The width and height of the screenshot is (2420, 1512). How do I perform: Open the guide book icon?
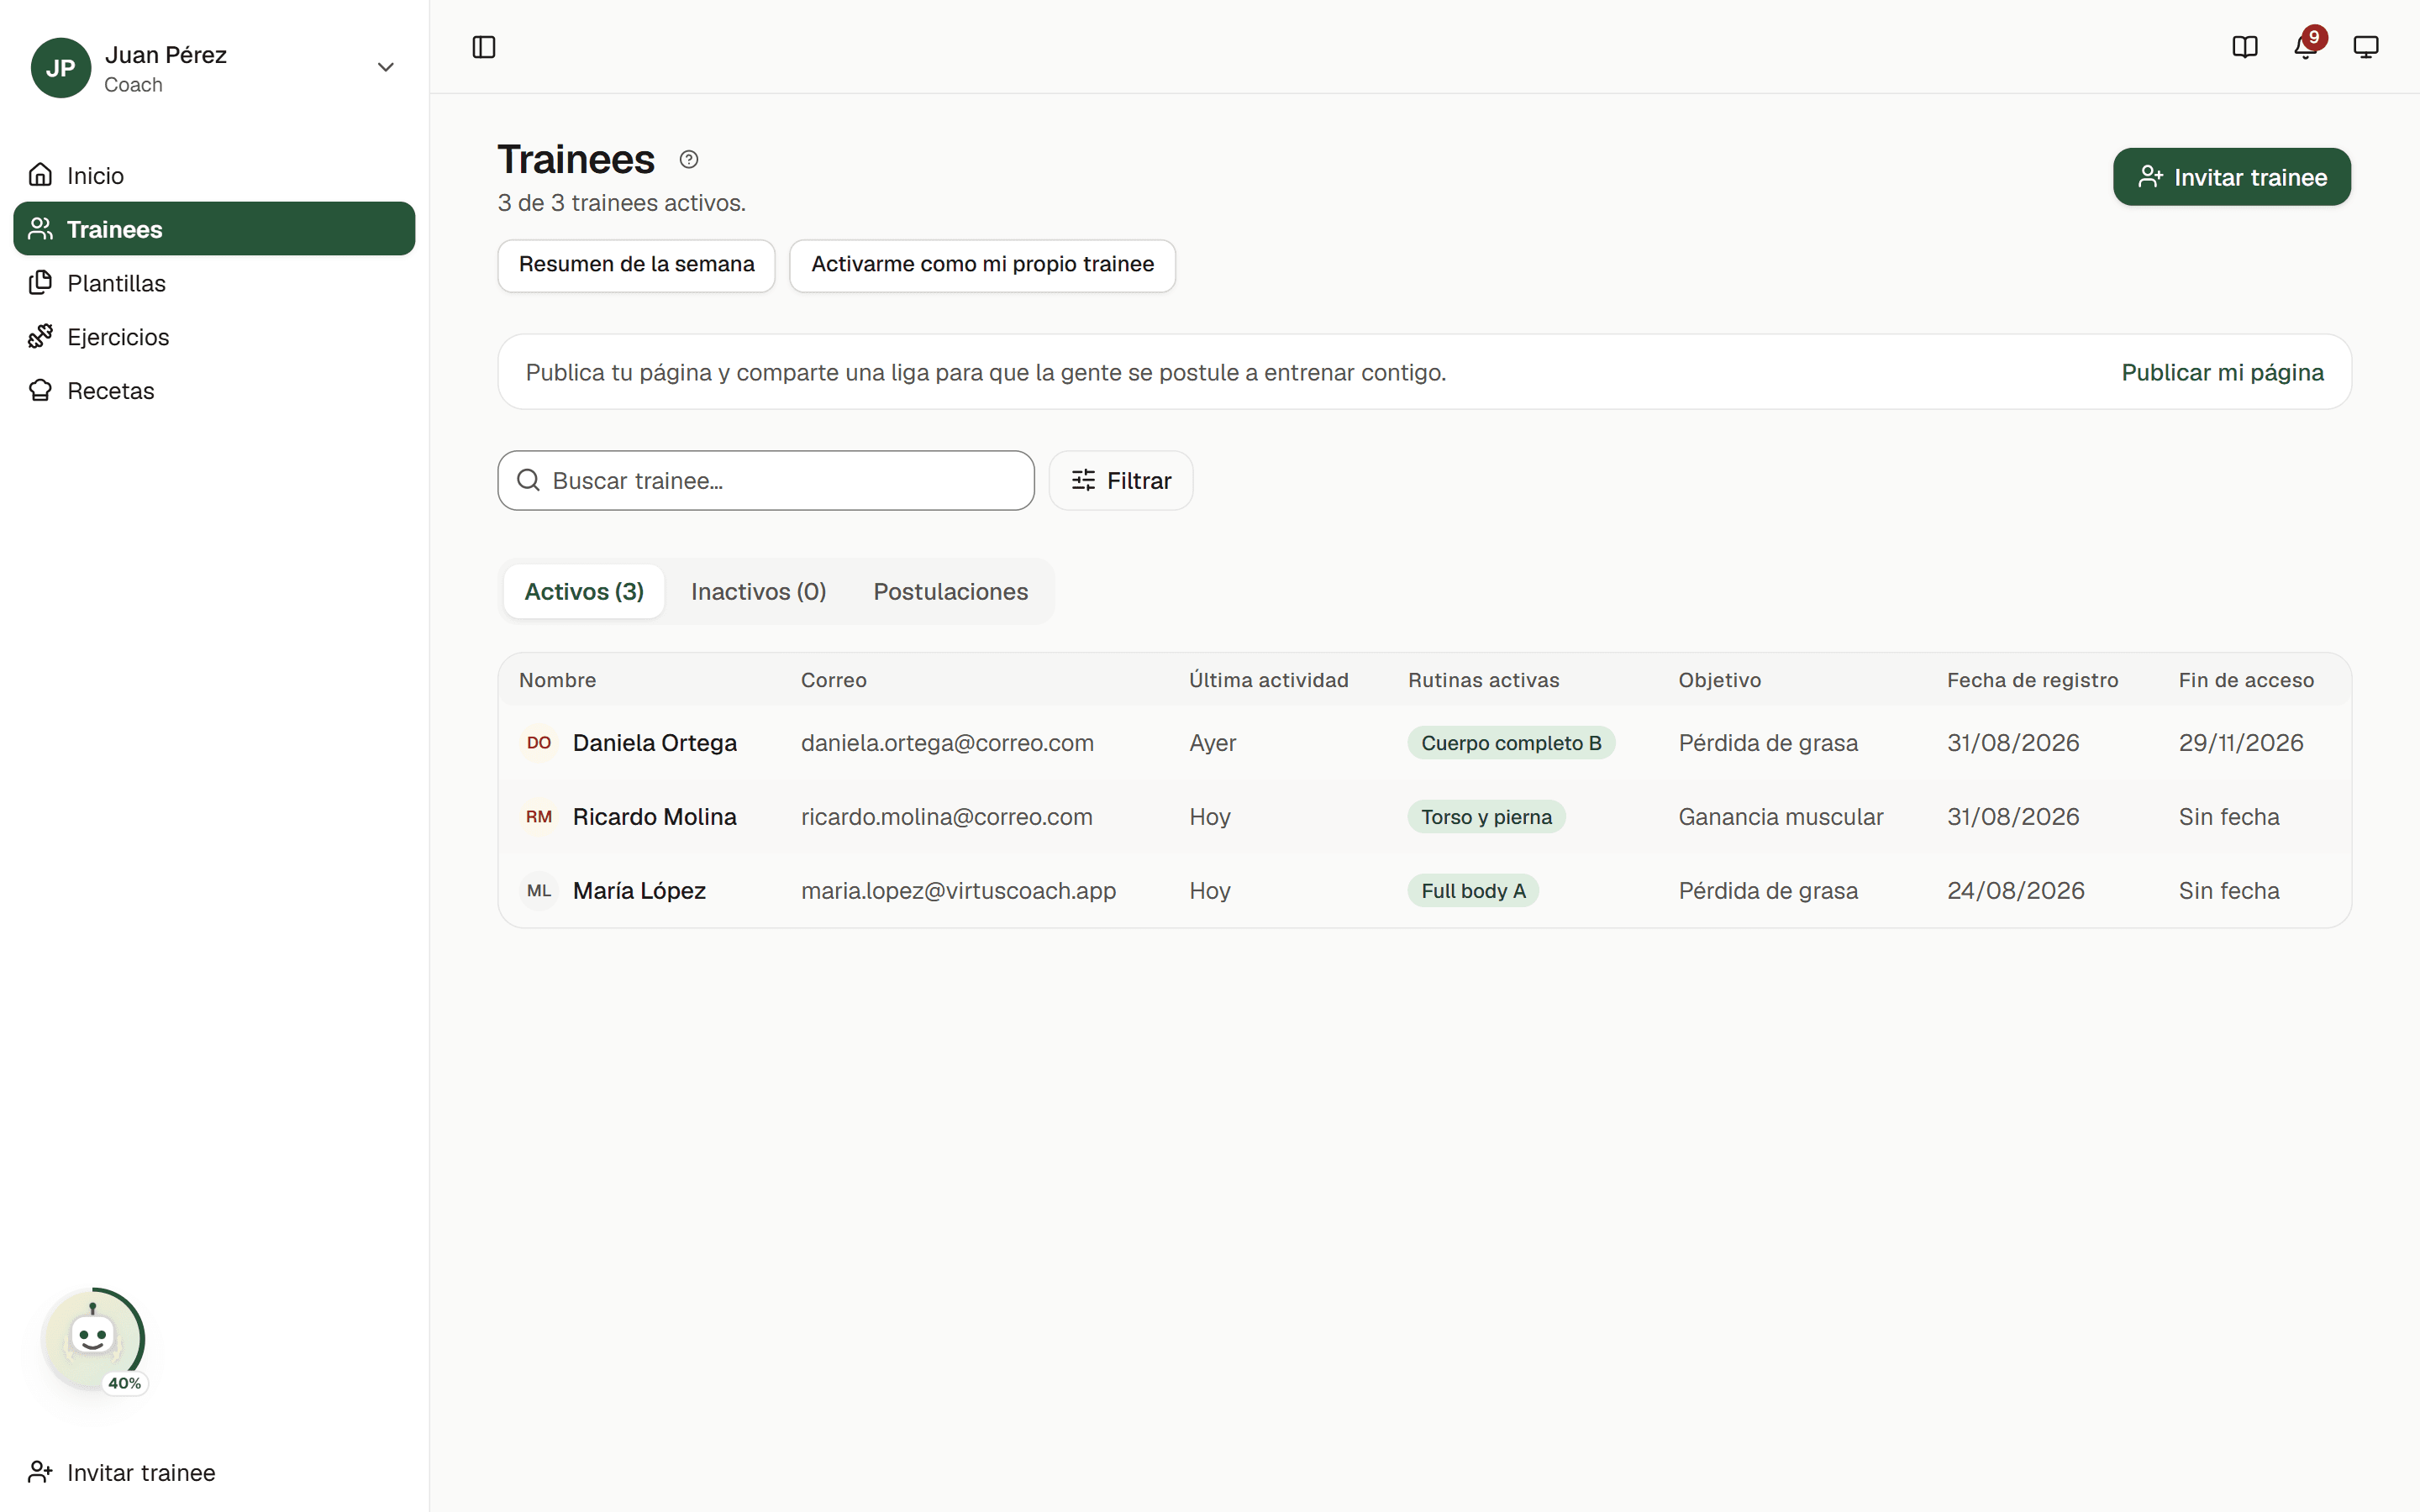(2245, 47)
